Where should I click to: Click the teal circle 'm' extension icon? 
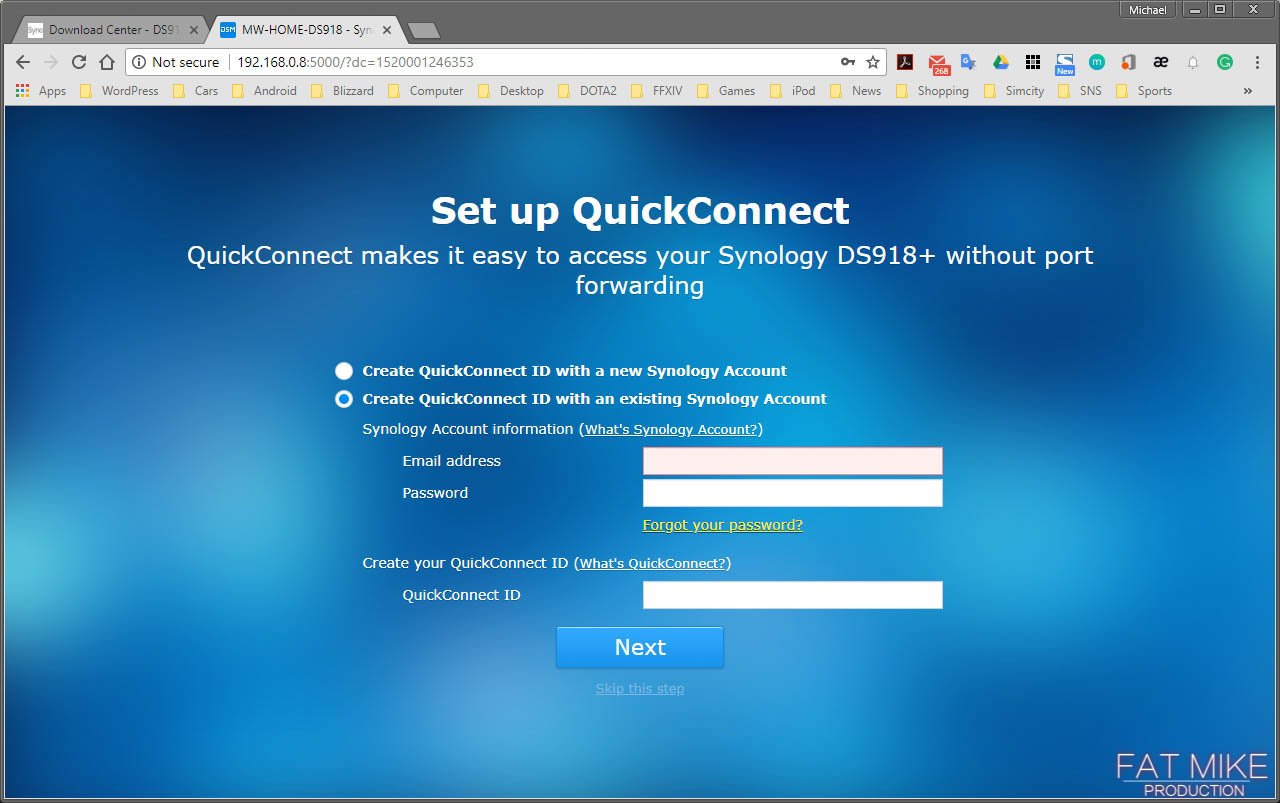(1097, 62)
